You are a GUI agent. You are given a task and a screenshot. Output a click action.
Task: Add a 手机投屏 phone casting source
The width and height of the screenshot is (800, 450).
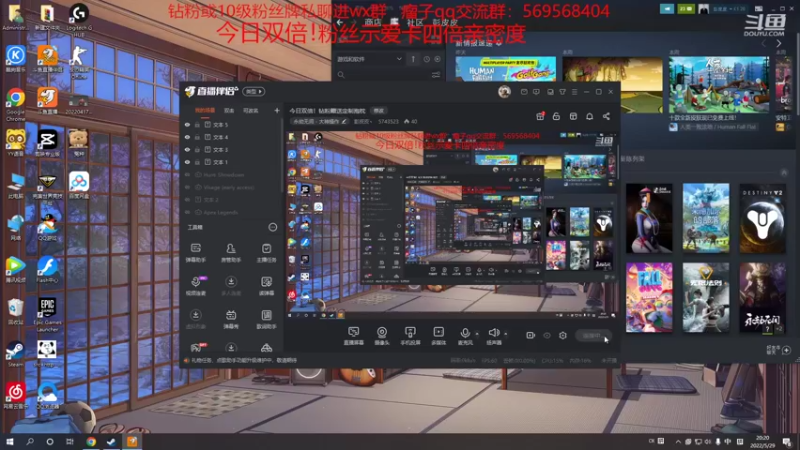(410, 336)
